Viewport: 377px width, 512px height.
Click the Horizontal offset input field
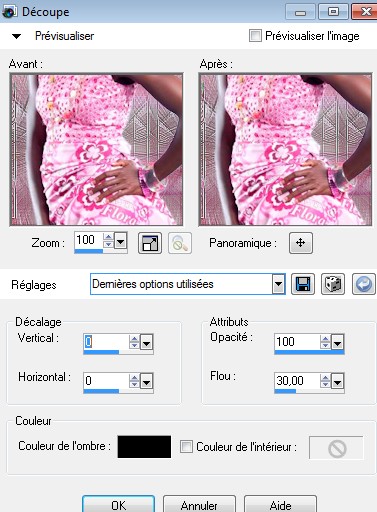(x=106, y=381)
